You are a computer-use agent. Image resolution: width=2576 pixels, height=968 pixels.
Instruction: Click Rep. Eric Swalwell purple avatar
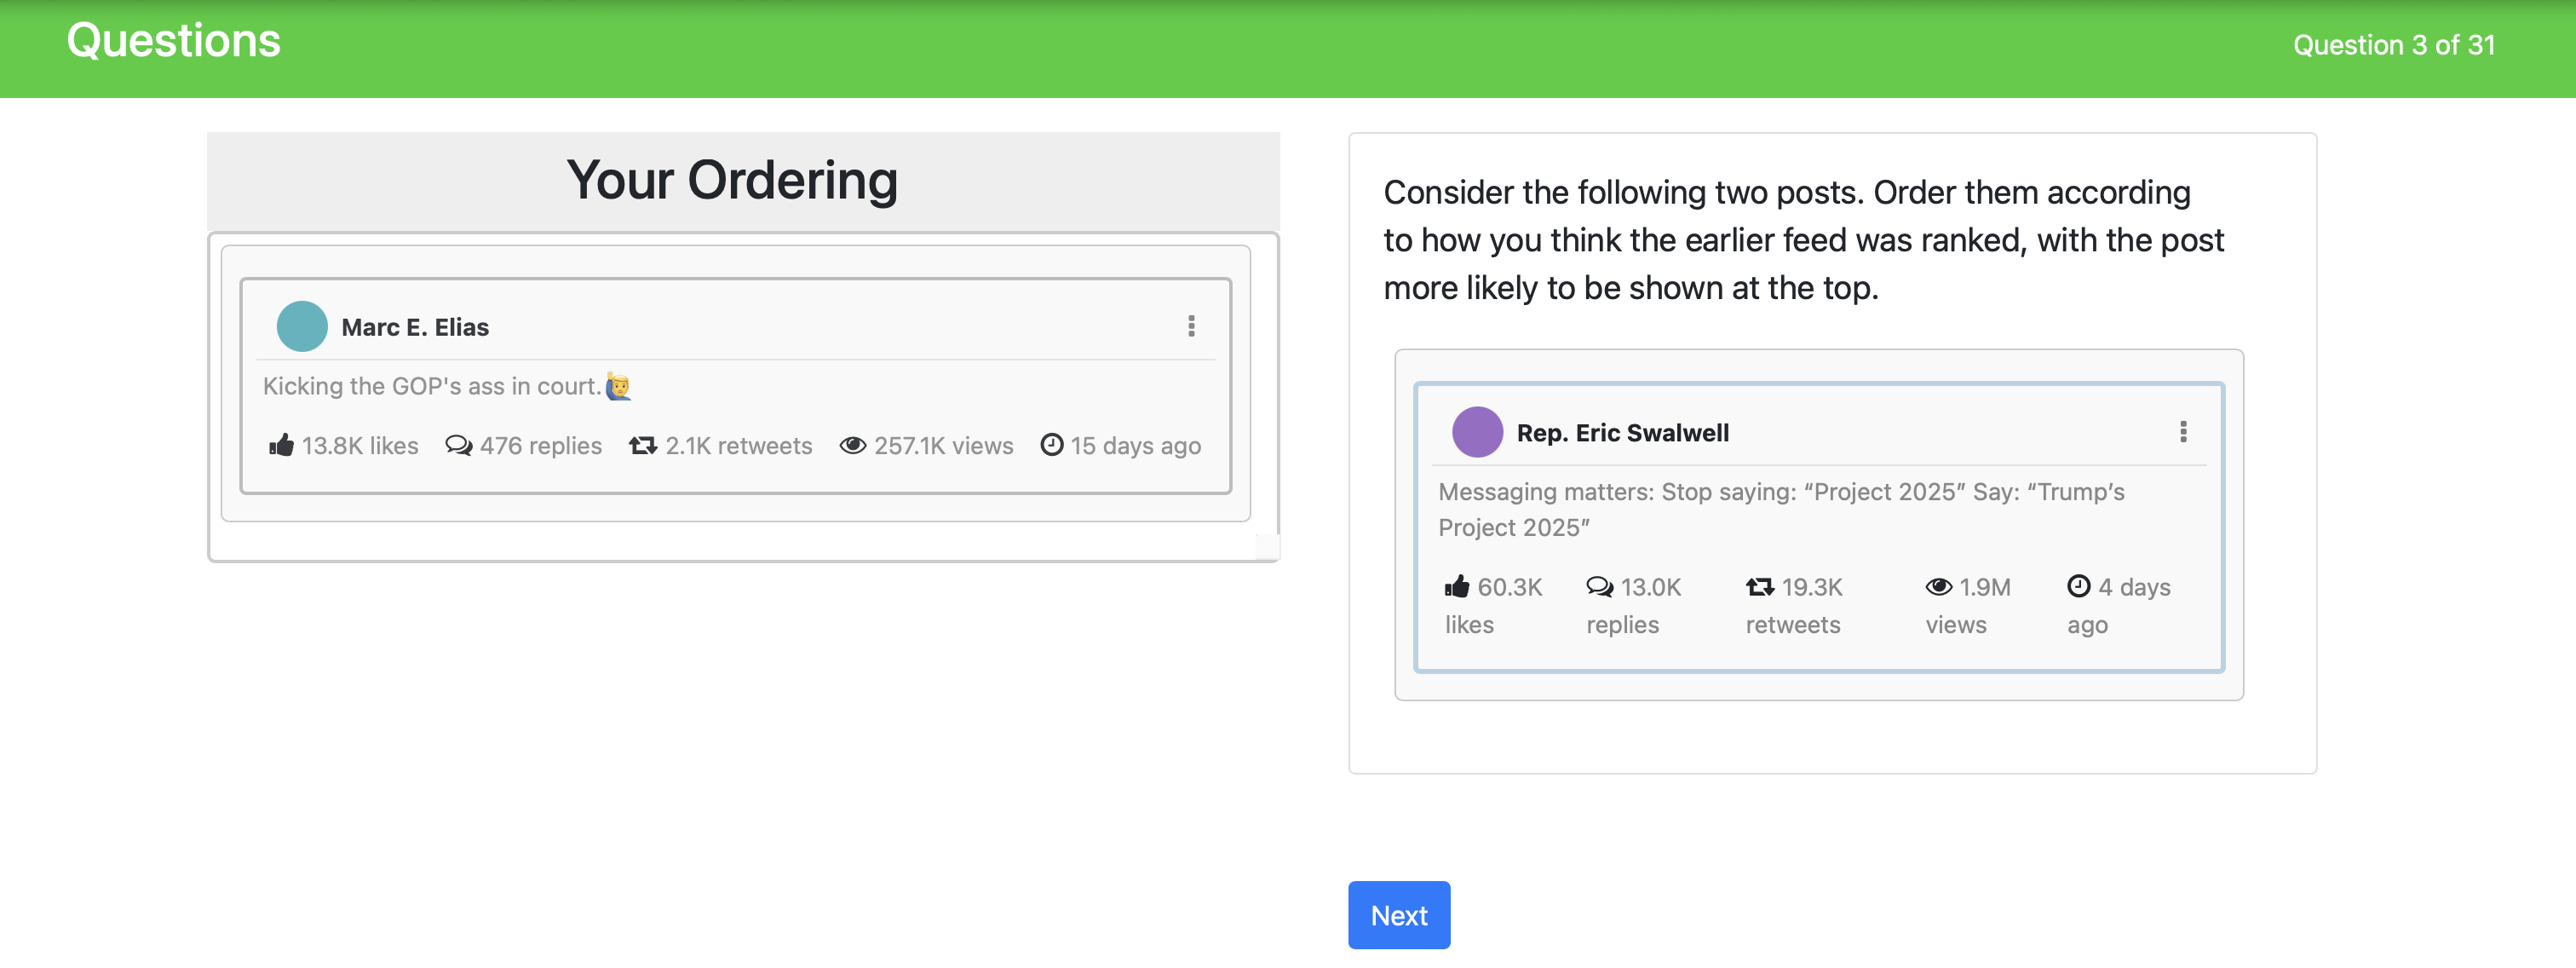click(1477, 432)
